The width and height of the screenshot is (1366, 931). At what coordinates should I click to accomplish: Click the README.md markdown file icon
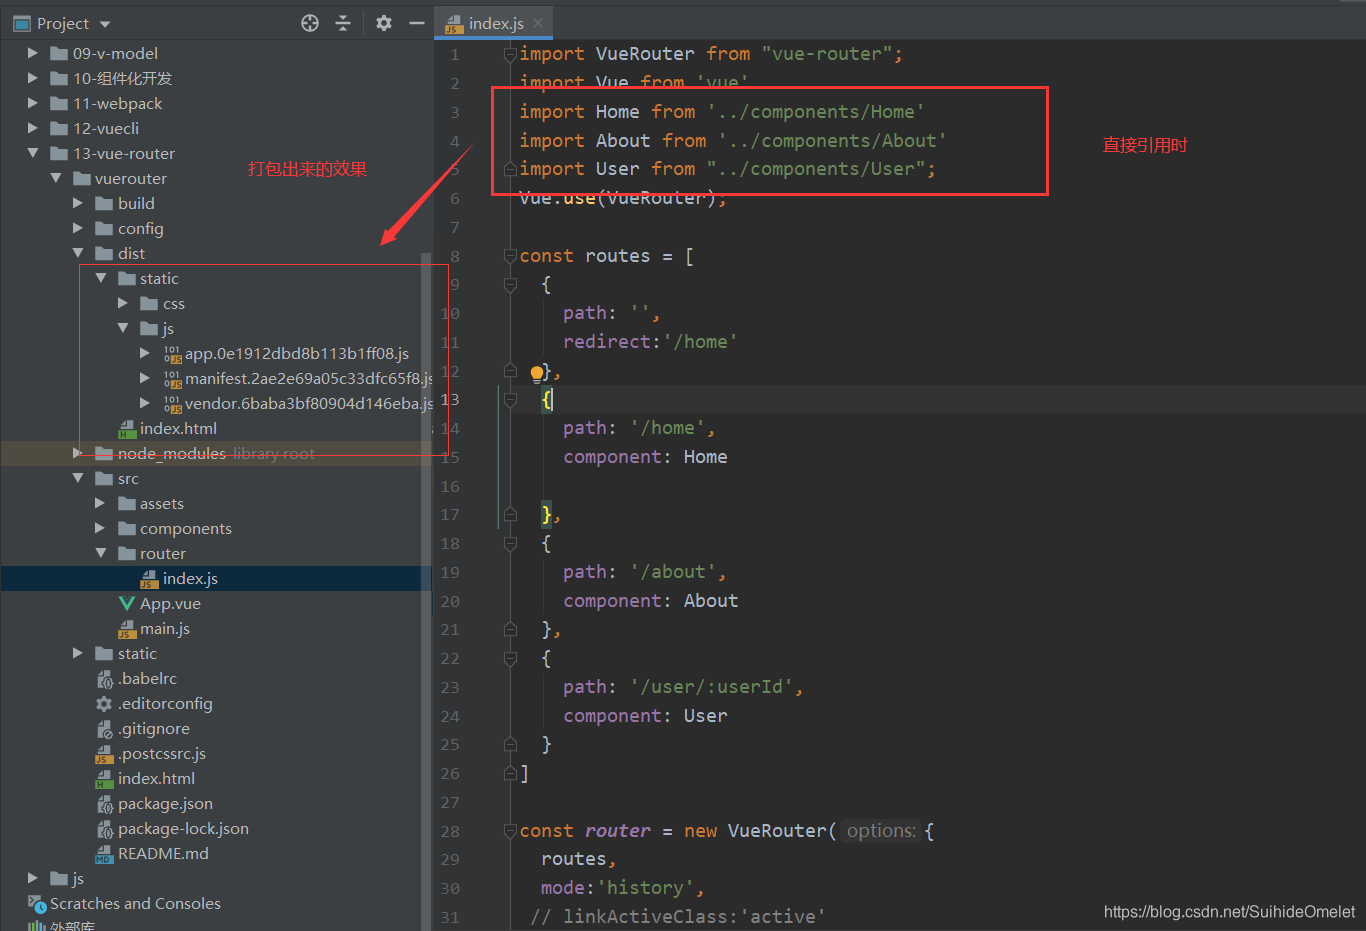coord(105,854)
